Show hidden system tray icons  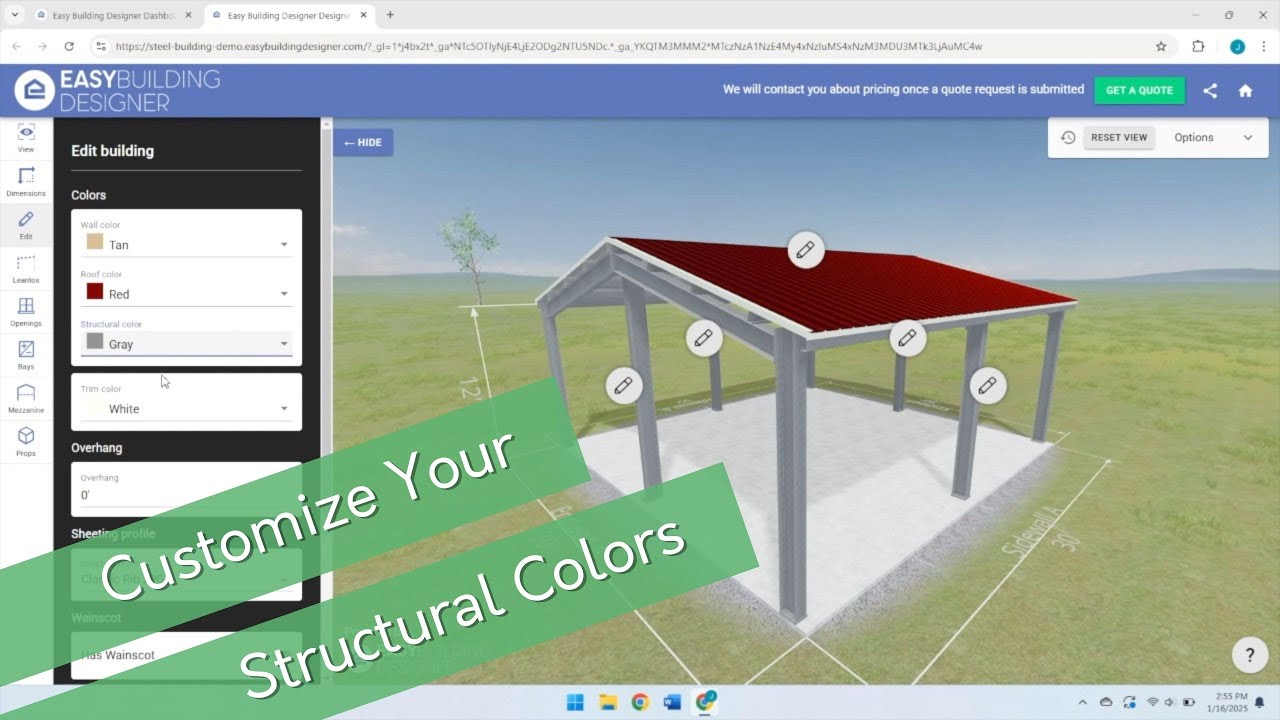[1082, 702]
